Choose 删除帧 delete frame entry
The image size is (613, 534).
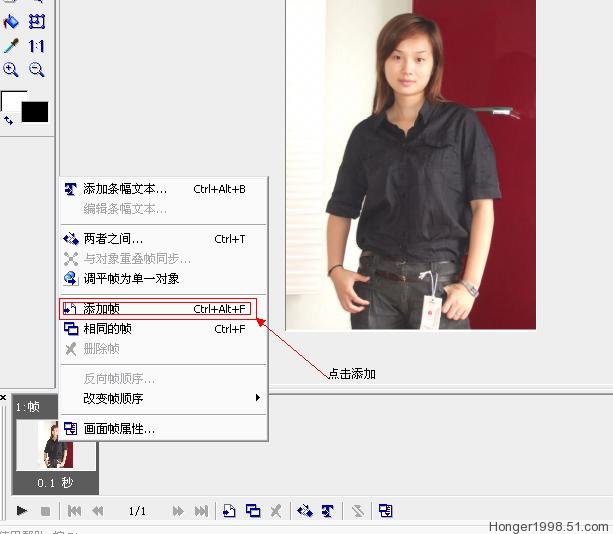coord(163,349)
